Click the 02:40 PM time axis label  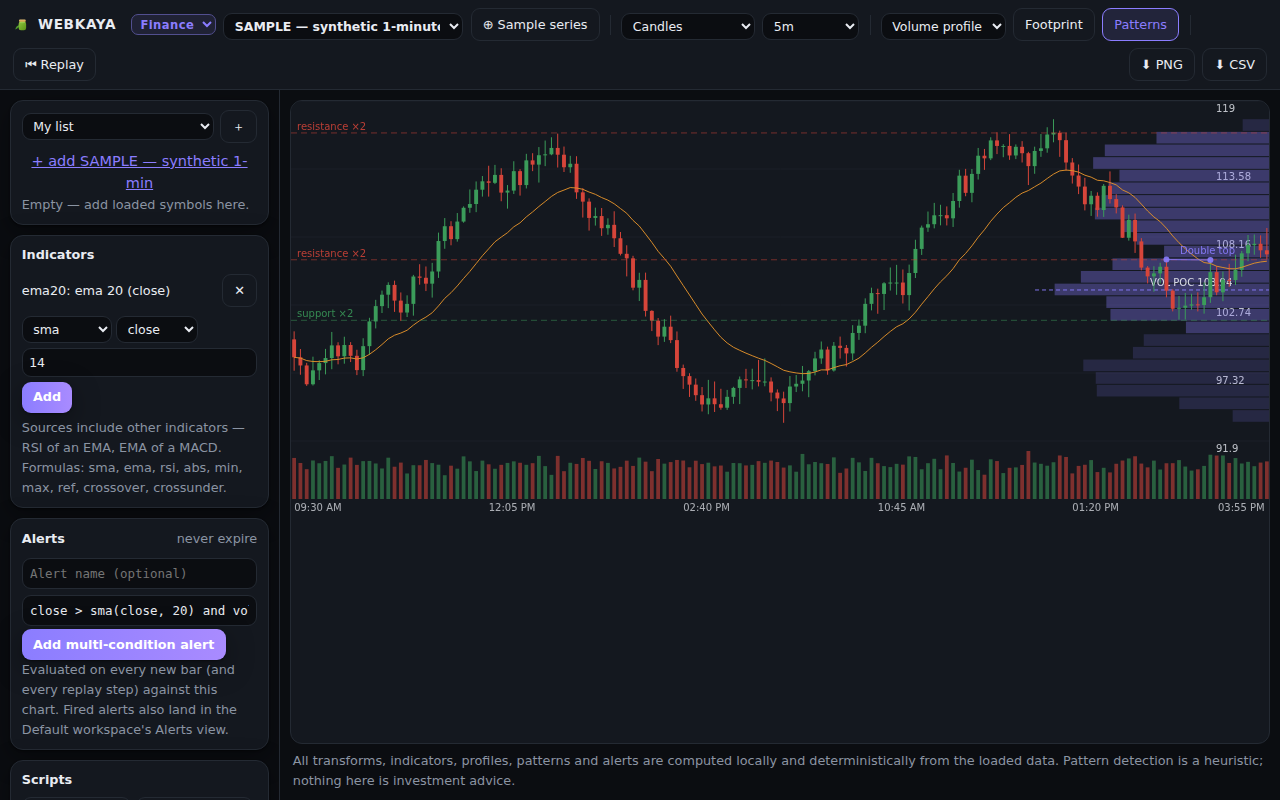pos(706,508)
